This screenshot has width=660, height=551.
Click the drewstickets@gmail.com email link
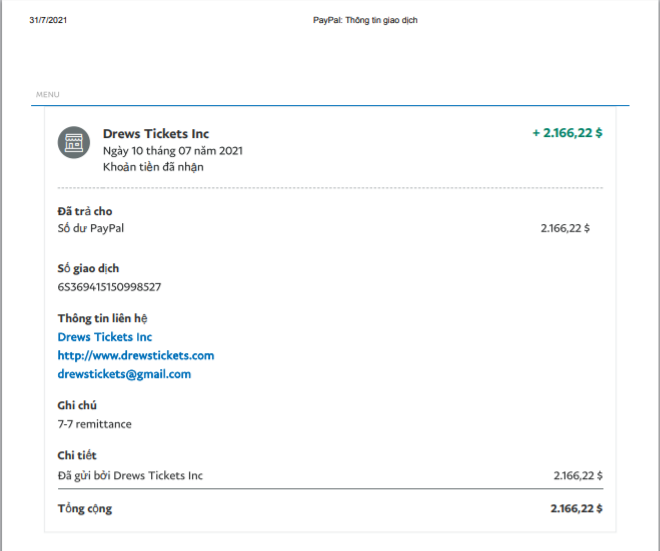(x=124, y=374)
